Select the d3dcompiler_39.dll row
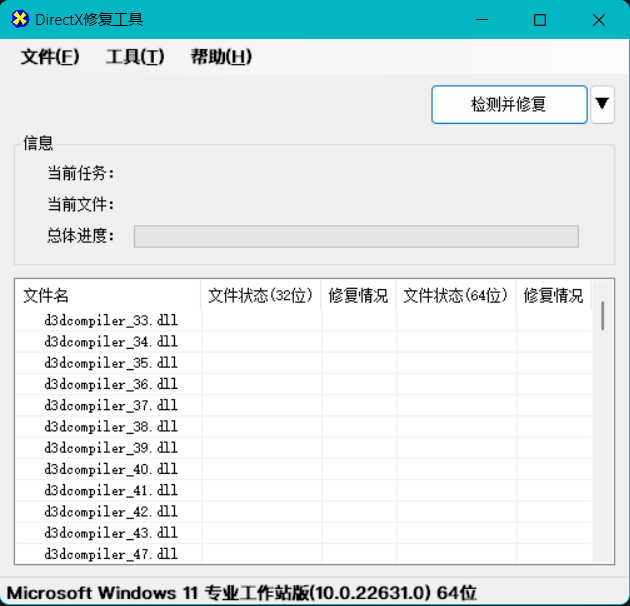630x606 pixels. click(304, 448)
